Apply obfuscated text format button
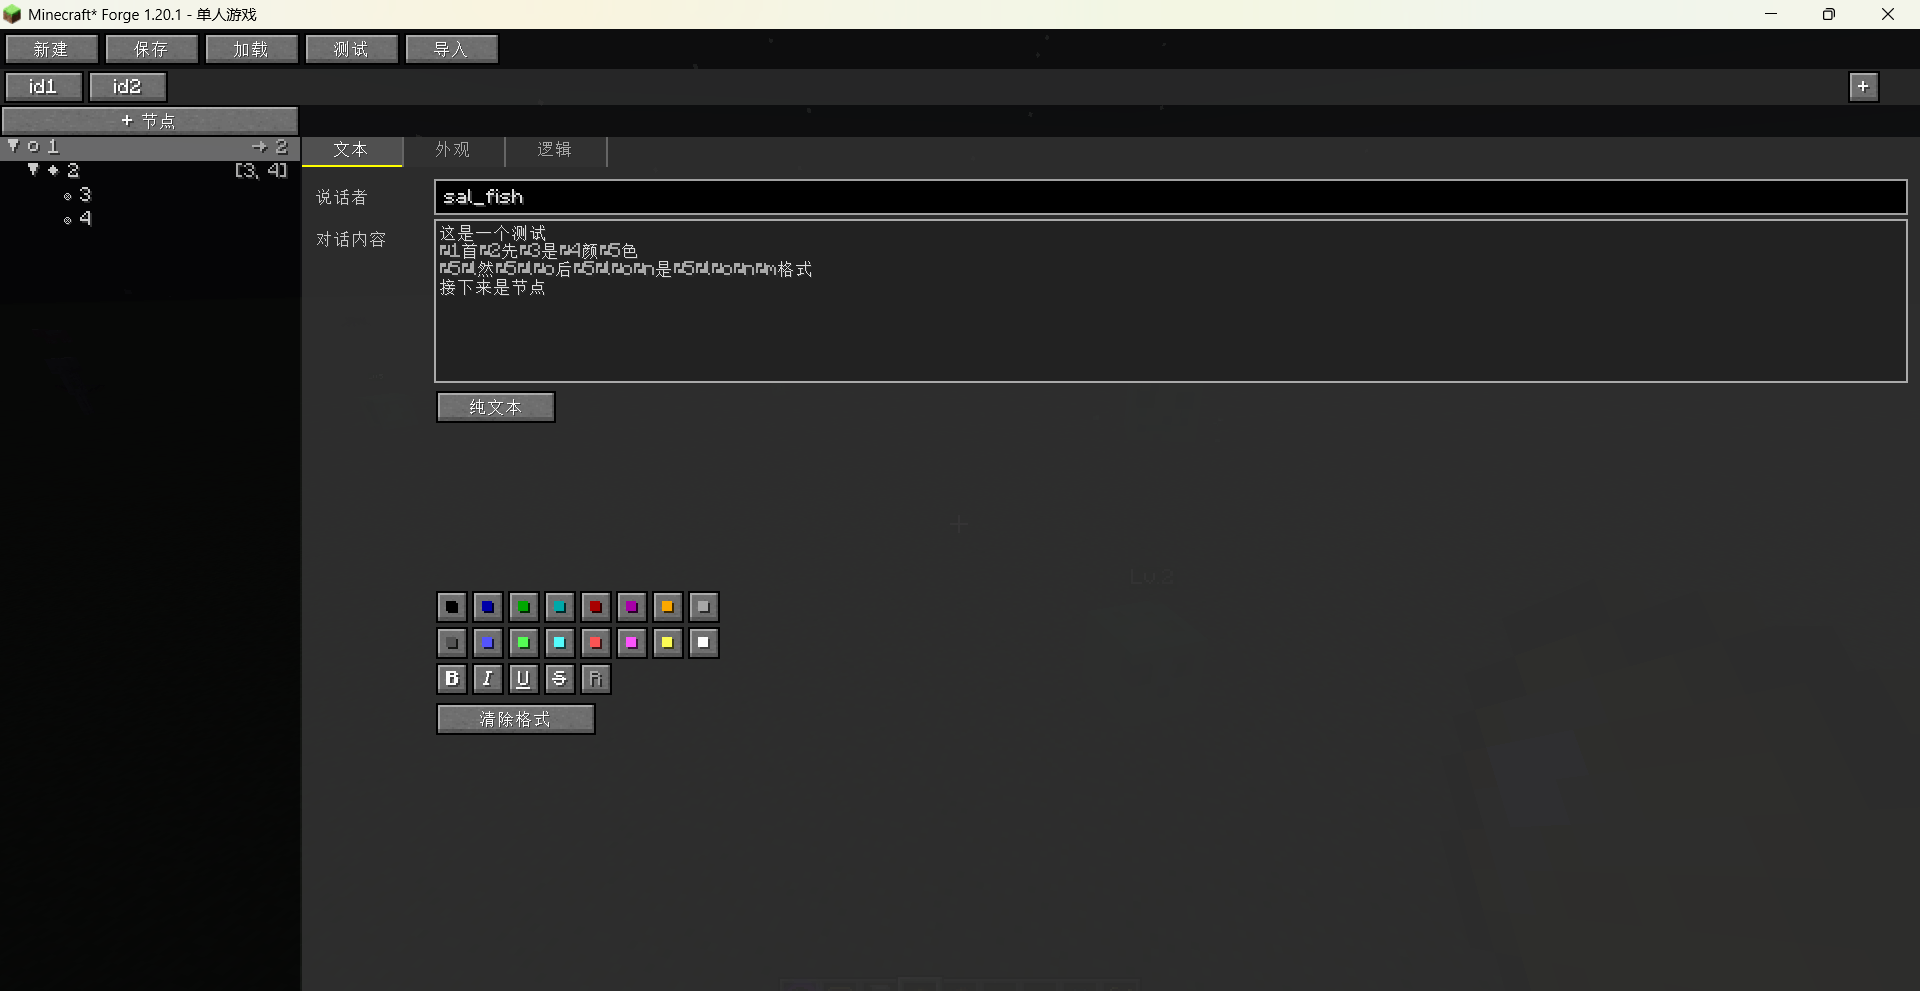 pos(596,679)
